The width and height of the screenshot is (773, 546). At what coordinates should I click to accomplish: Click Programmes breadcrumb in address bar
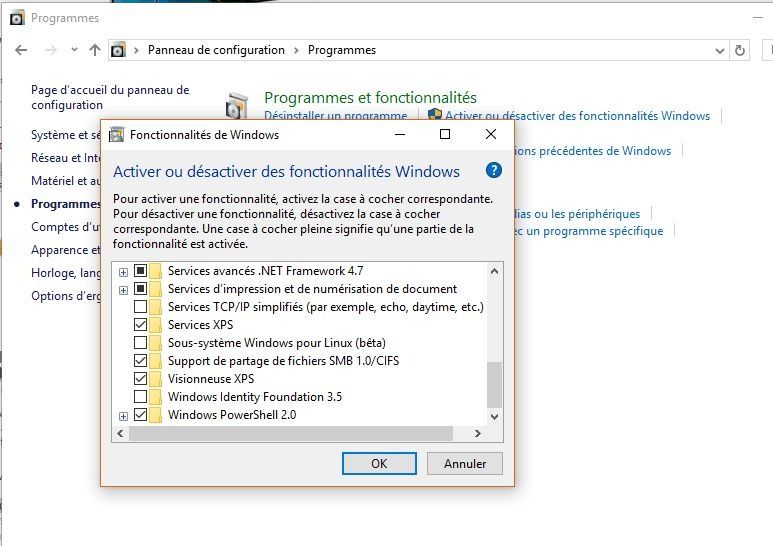click(x=342, y=50)
